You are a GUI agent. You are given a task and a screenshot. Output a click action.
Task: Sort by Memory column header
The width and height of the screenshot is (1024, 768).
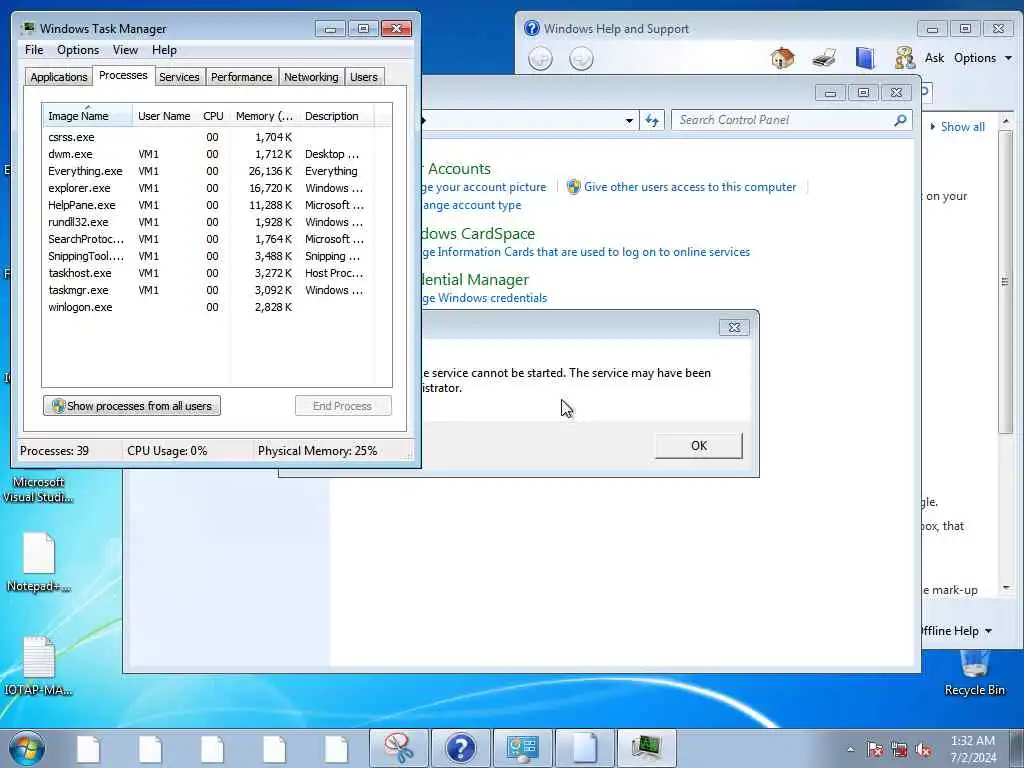coord(264,116)
